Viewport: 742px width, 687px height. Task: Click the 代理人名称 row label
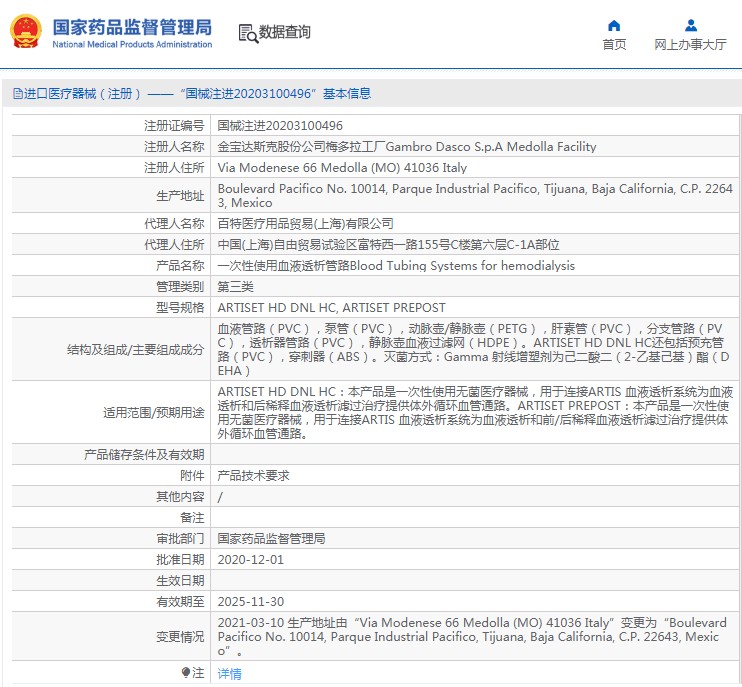tap(174, 223)
